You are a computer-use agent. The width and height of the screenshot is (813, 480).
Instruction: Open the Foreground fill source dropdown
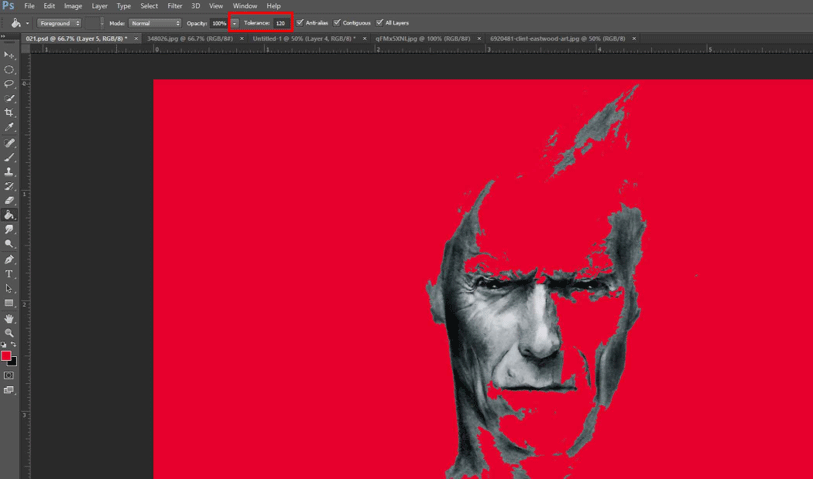(59, 23)
